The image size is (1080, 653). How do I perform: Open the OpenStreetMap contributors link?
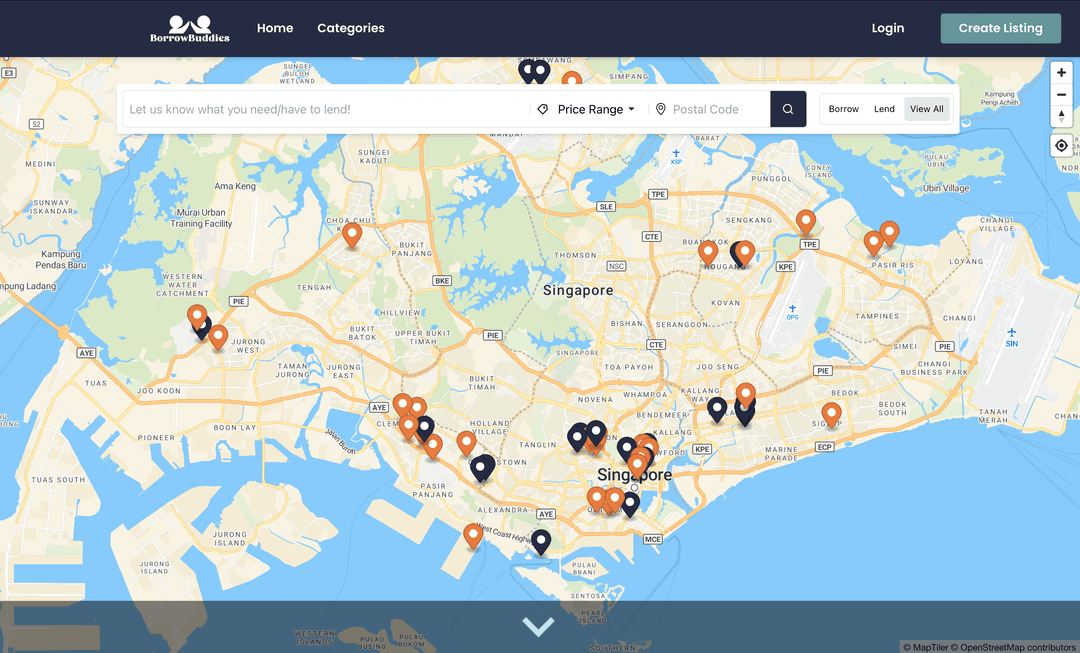pos(1015,647)
